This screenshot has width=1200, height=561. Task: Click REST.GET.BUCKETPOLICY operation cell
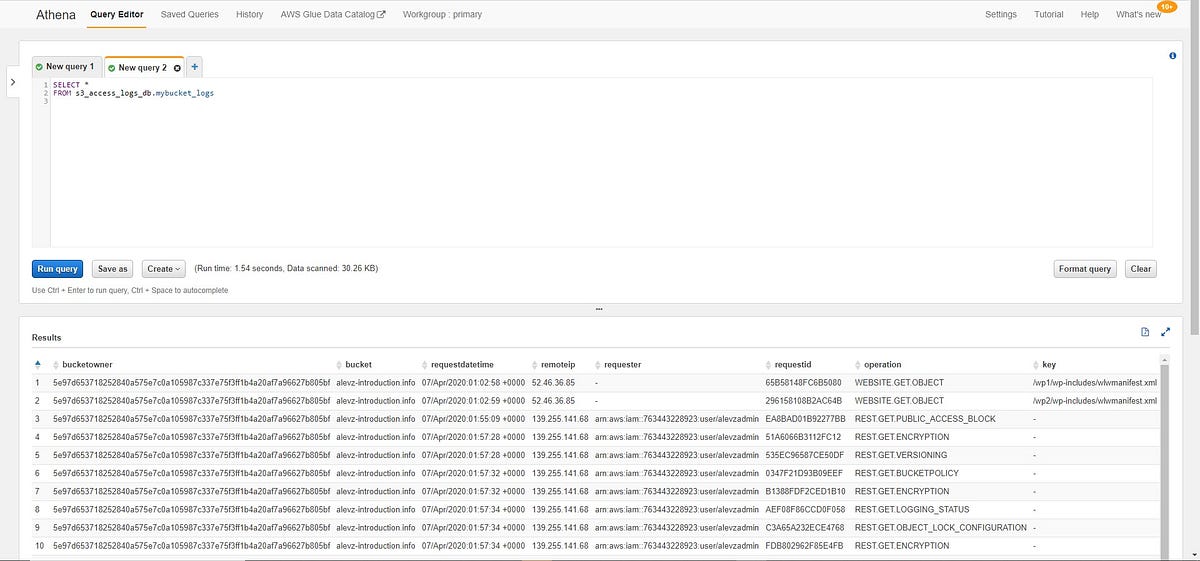(906, 473)
